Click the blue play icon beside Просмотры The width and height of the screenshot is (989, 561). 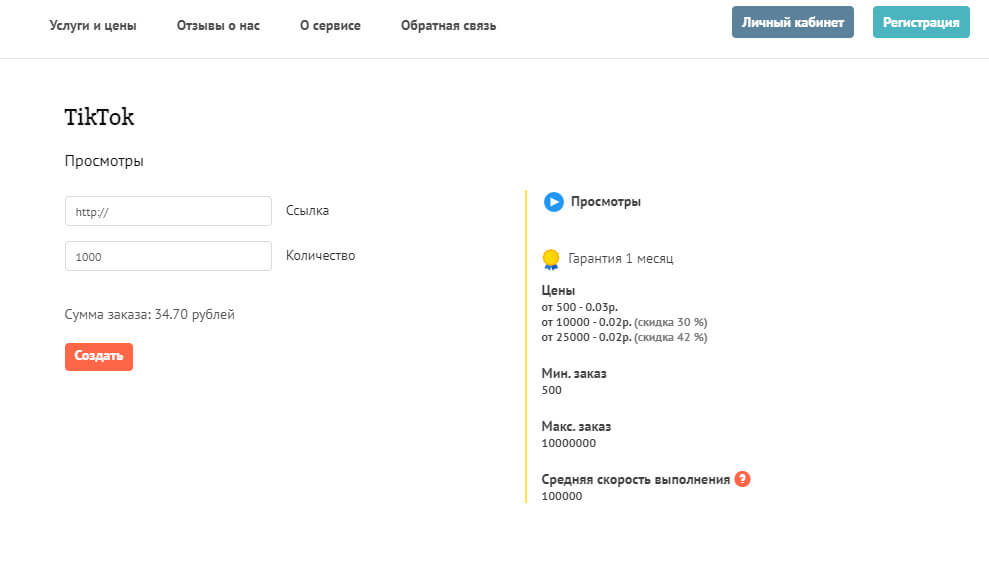pyautogui.click(x=553, y=202)
